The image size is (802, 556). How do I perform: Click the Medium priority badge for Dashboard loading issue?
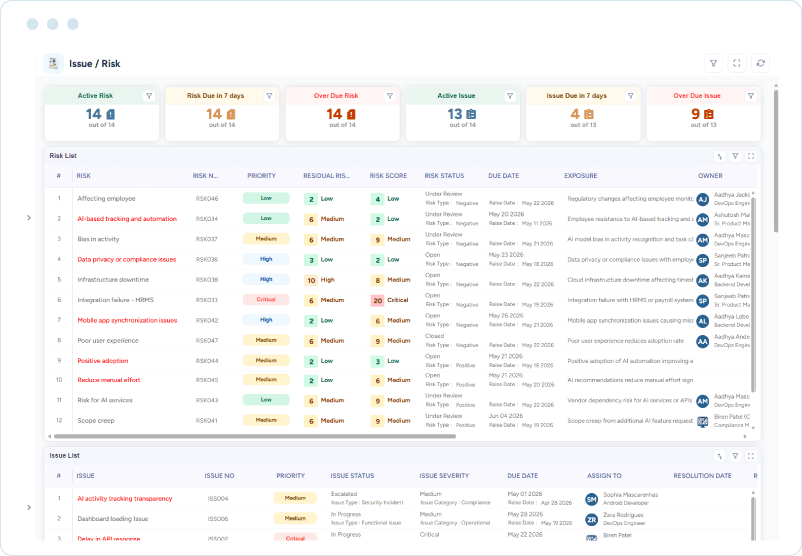tap(295, 518)
